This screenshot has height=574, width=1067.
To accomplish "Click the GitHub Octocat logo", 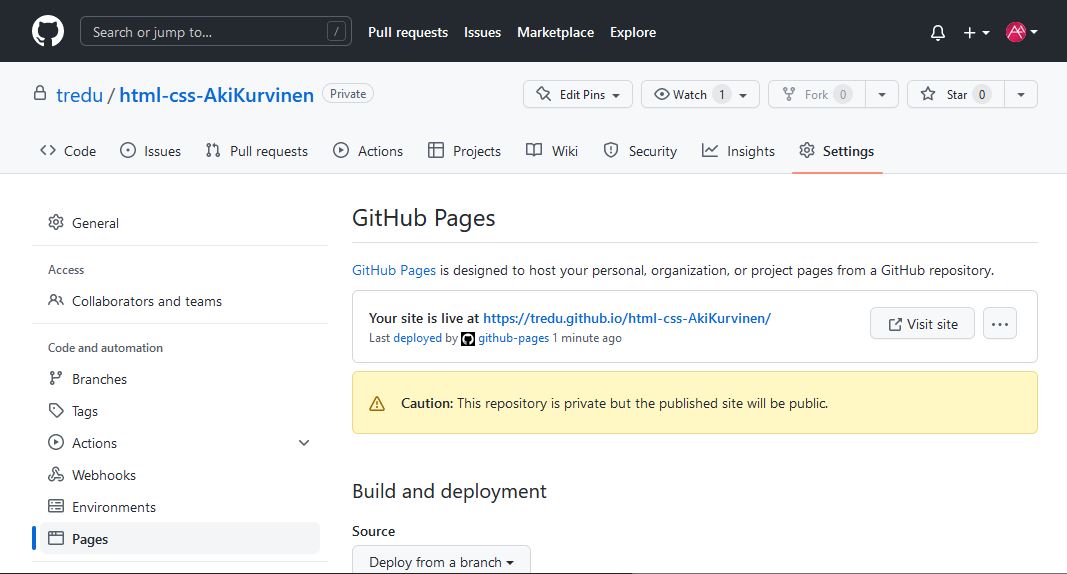I will [x=47, y=32].
